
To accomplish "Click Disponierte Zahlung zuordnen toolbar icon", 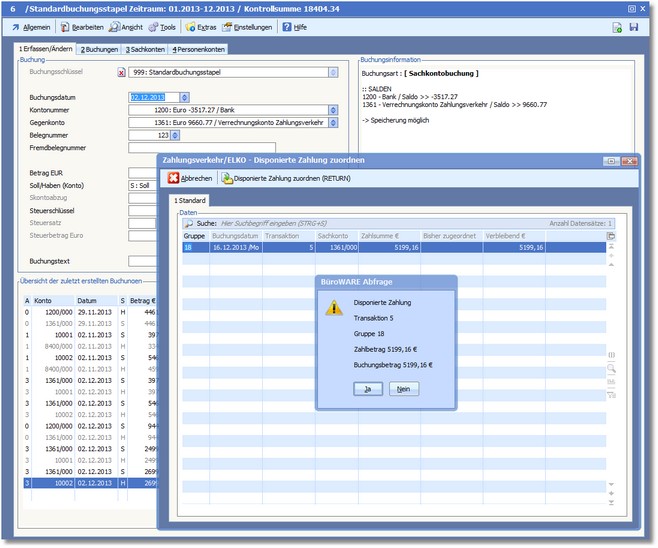I will coord(227,178).
